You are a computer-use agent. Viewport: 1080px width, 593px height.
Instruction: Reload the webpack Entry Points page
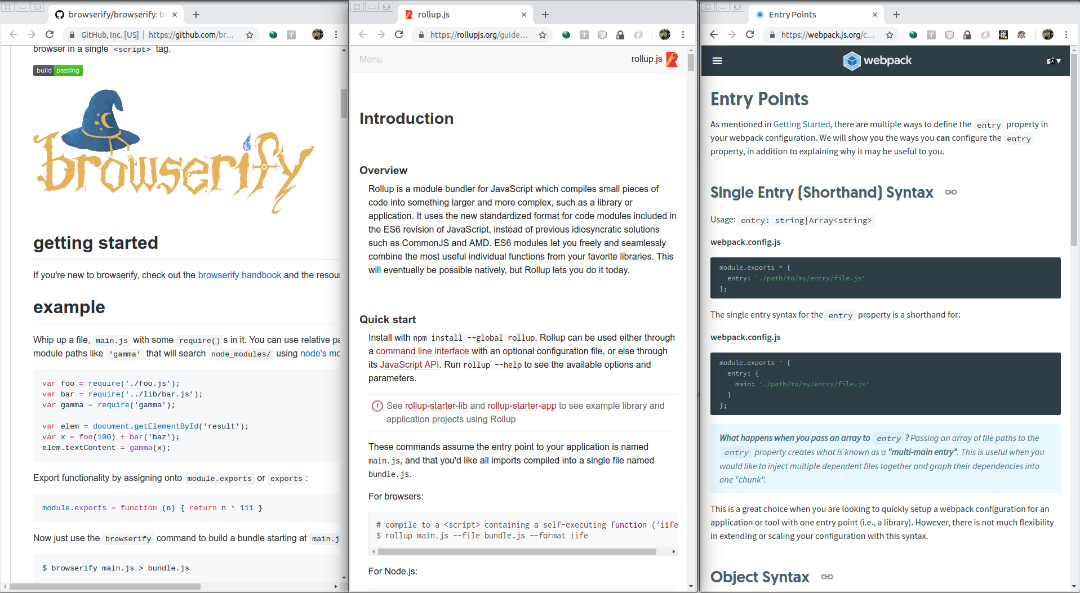coord(749,34)
